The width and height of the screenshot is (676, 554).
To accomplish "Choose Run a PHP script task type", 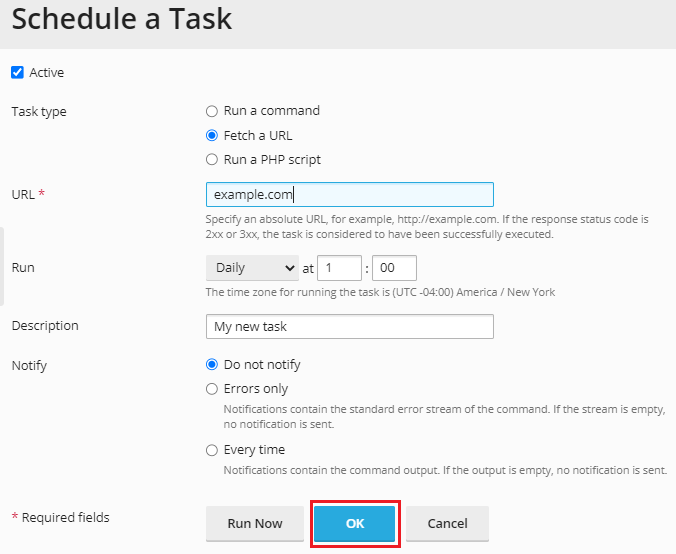I will [212, 159].
